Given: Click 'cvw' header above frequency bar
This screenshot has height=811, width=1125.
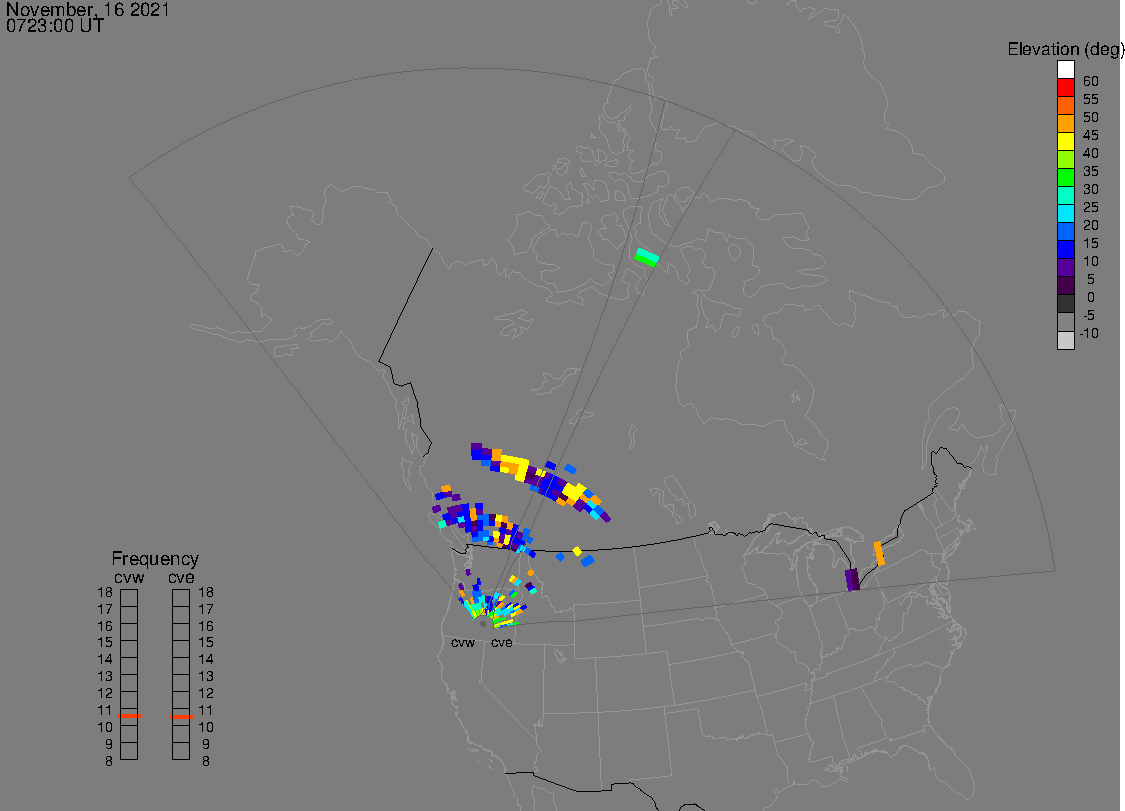Looking at the screenshot, I should pos(129,578).
